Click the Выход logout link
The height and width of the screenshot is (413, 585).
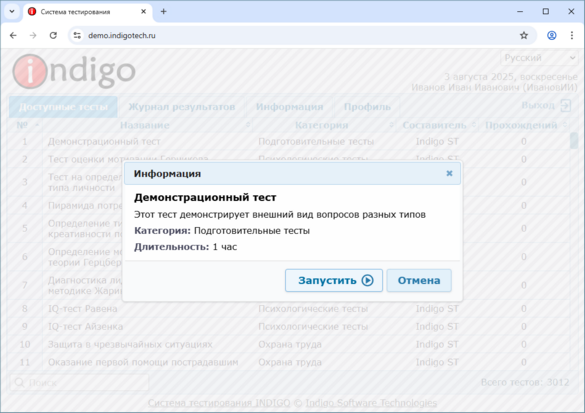(538, 106)
